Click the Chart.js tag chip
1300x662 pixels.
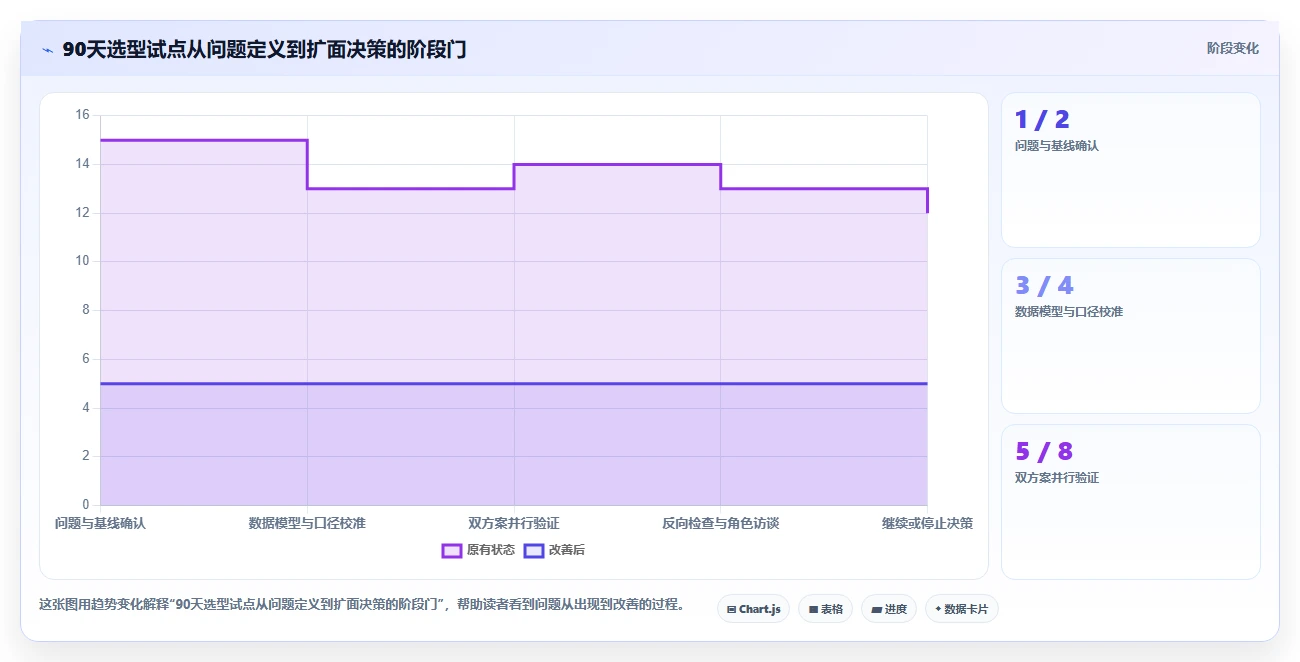[754, 609]
